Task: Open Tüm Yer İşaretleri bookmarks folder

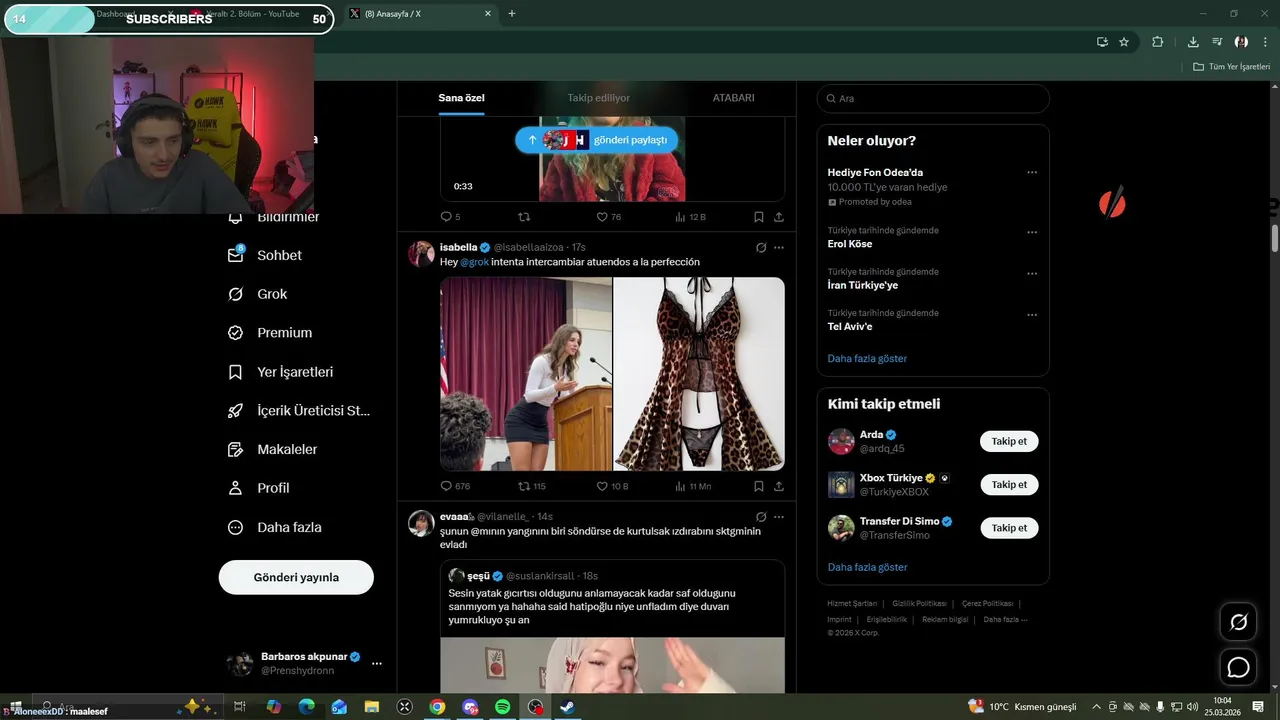Action: [x=1231, y=67]
